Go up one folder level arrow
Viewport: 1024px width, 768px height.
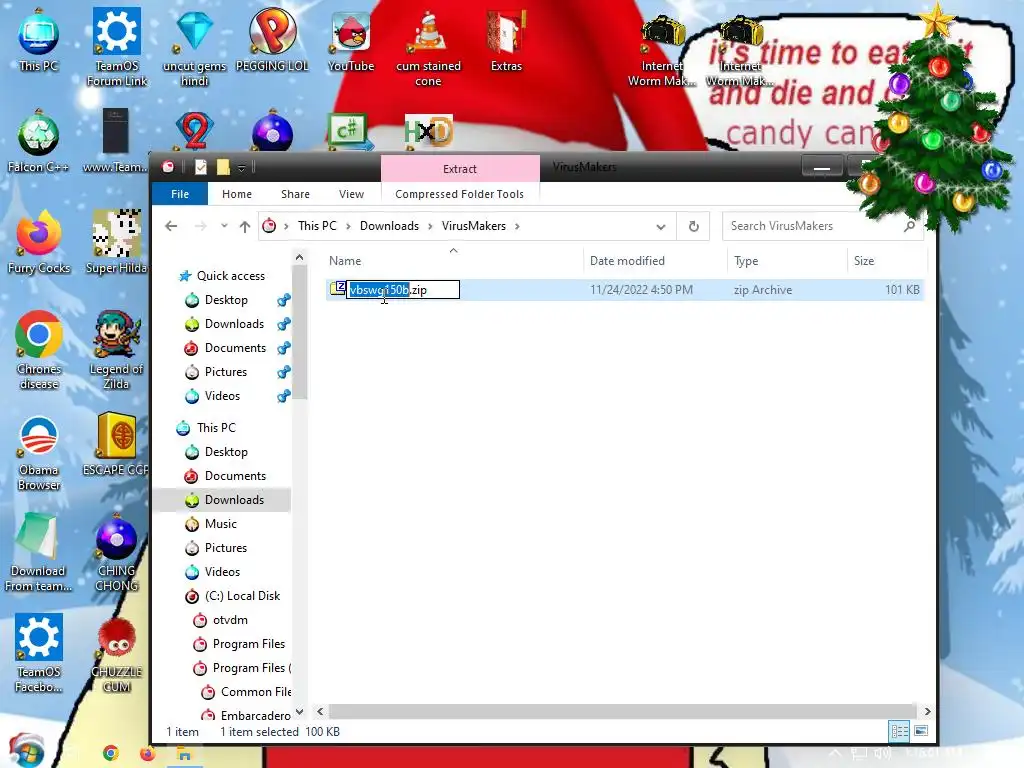click(245, 226)
